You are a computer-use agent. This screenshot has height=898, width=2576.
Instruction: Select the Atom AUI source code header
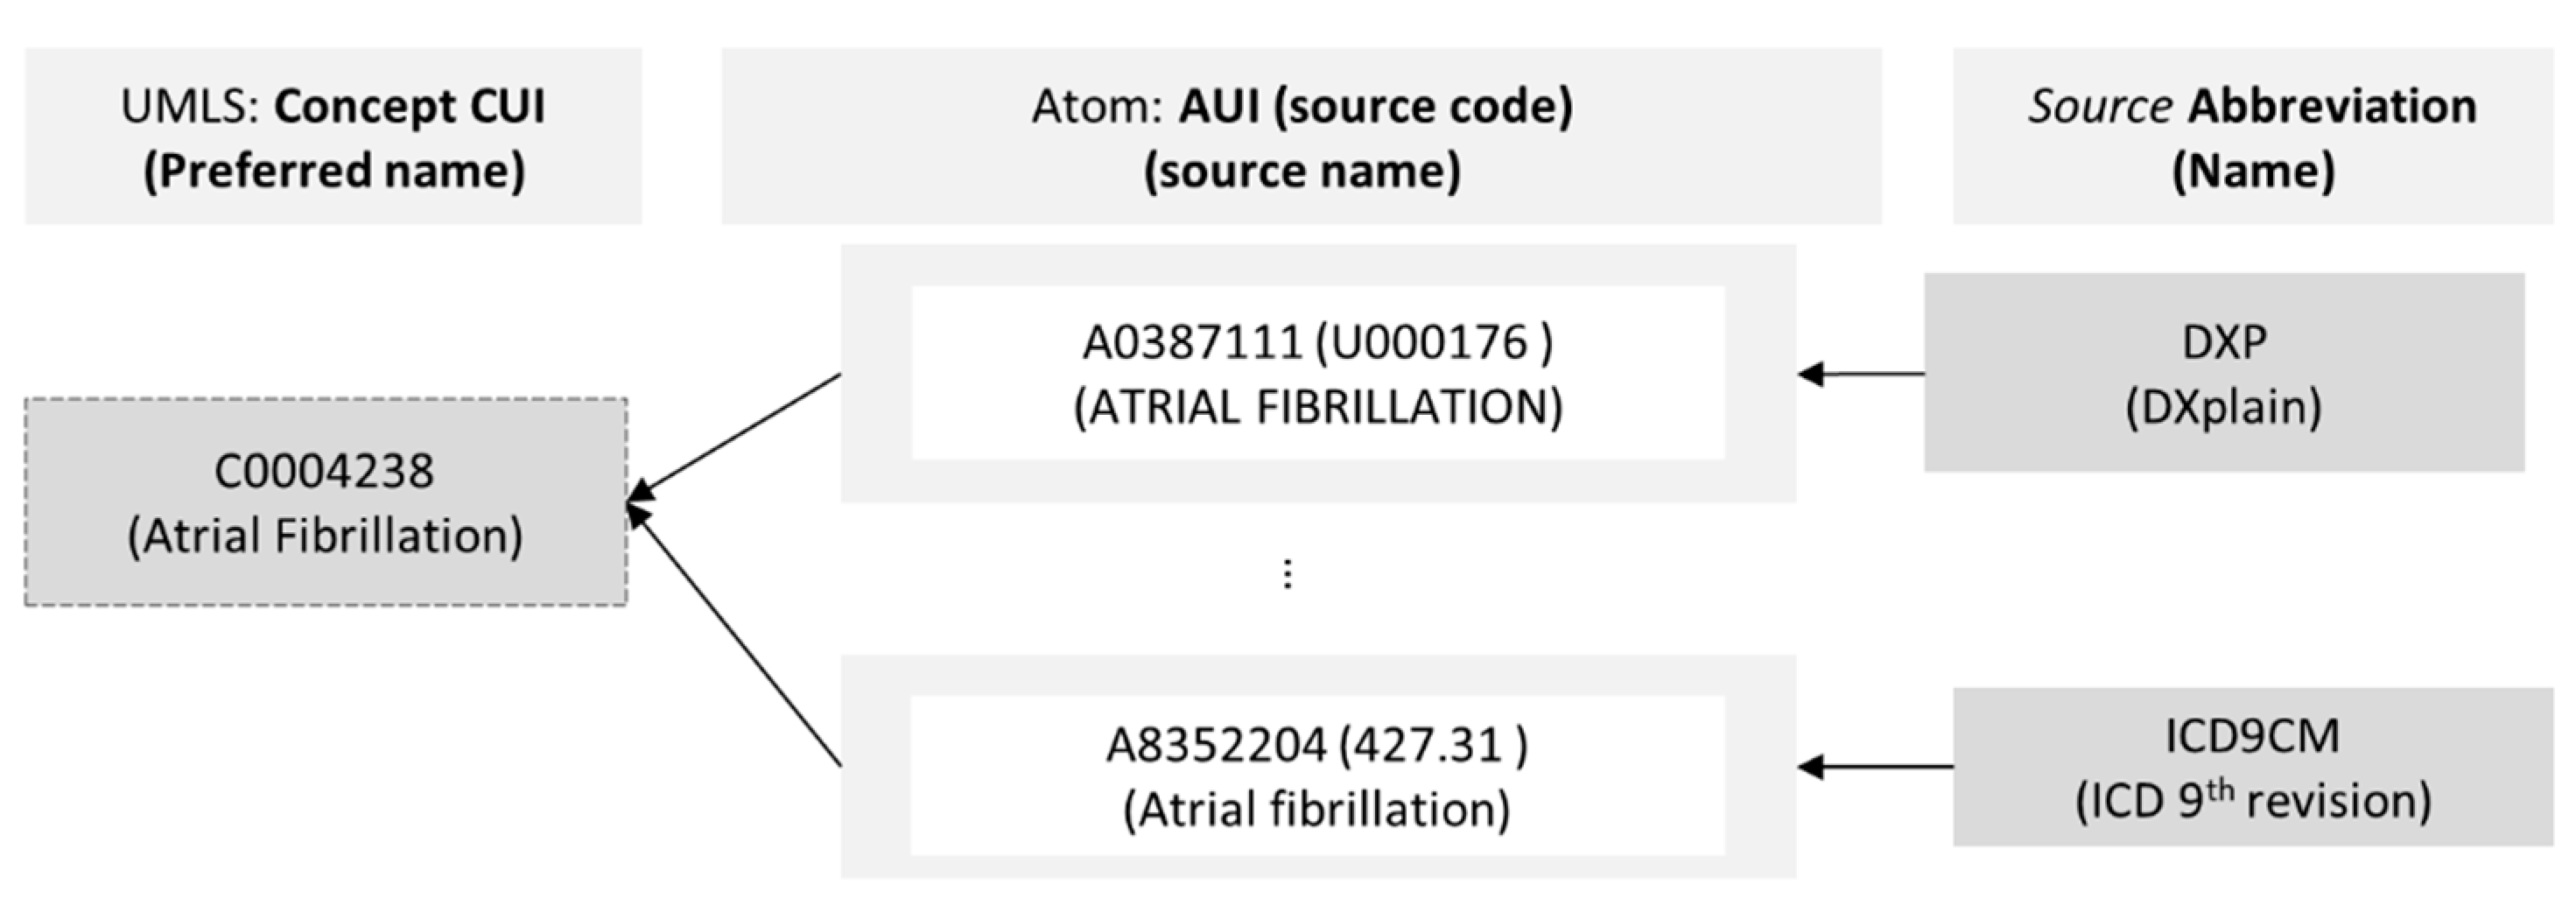point(1301,136)
